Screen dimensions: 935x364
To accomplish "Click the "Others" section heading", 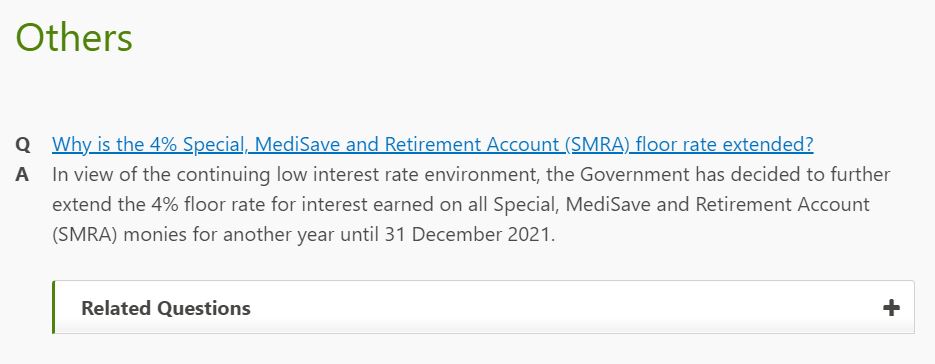I will pyautogui.click(x=74, y=37).
